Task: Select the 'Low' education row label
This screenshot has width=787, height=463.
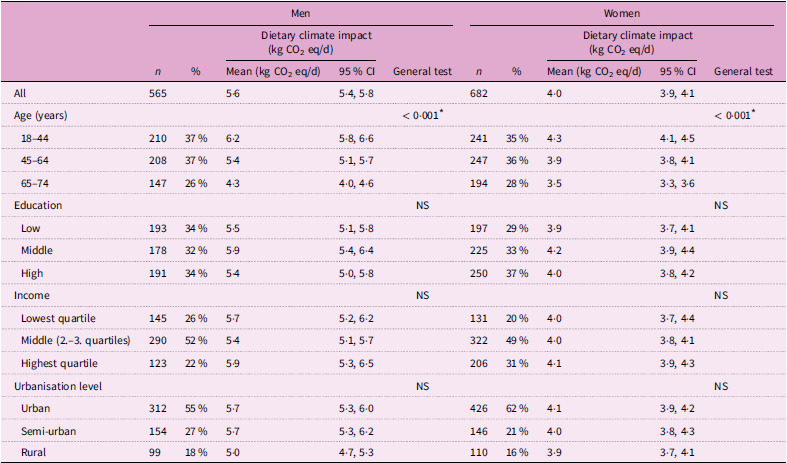Action: click(31, 228)
